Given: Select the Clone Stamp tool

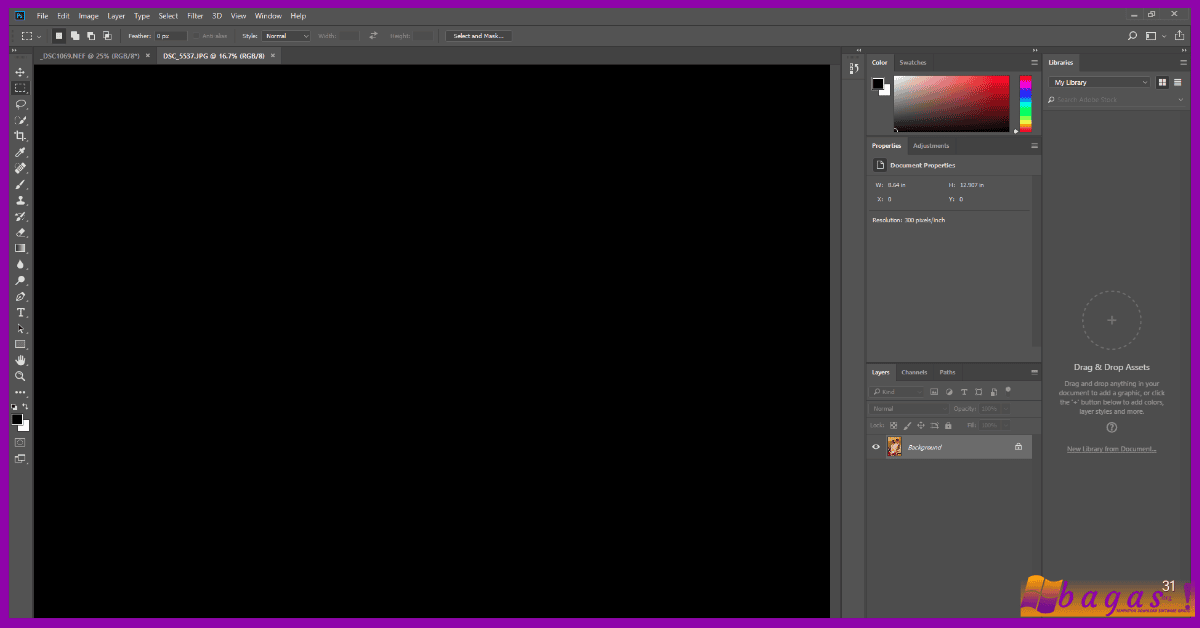Looking at the screenshot, I should click(x=20, y=200).
